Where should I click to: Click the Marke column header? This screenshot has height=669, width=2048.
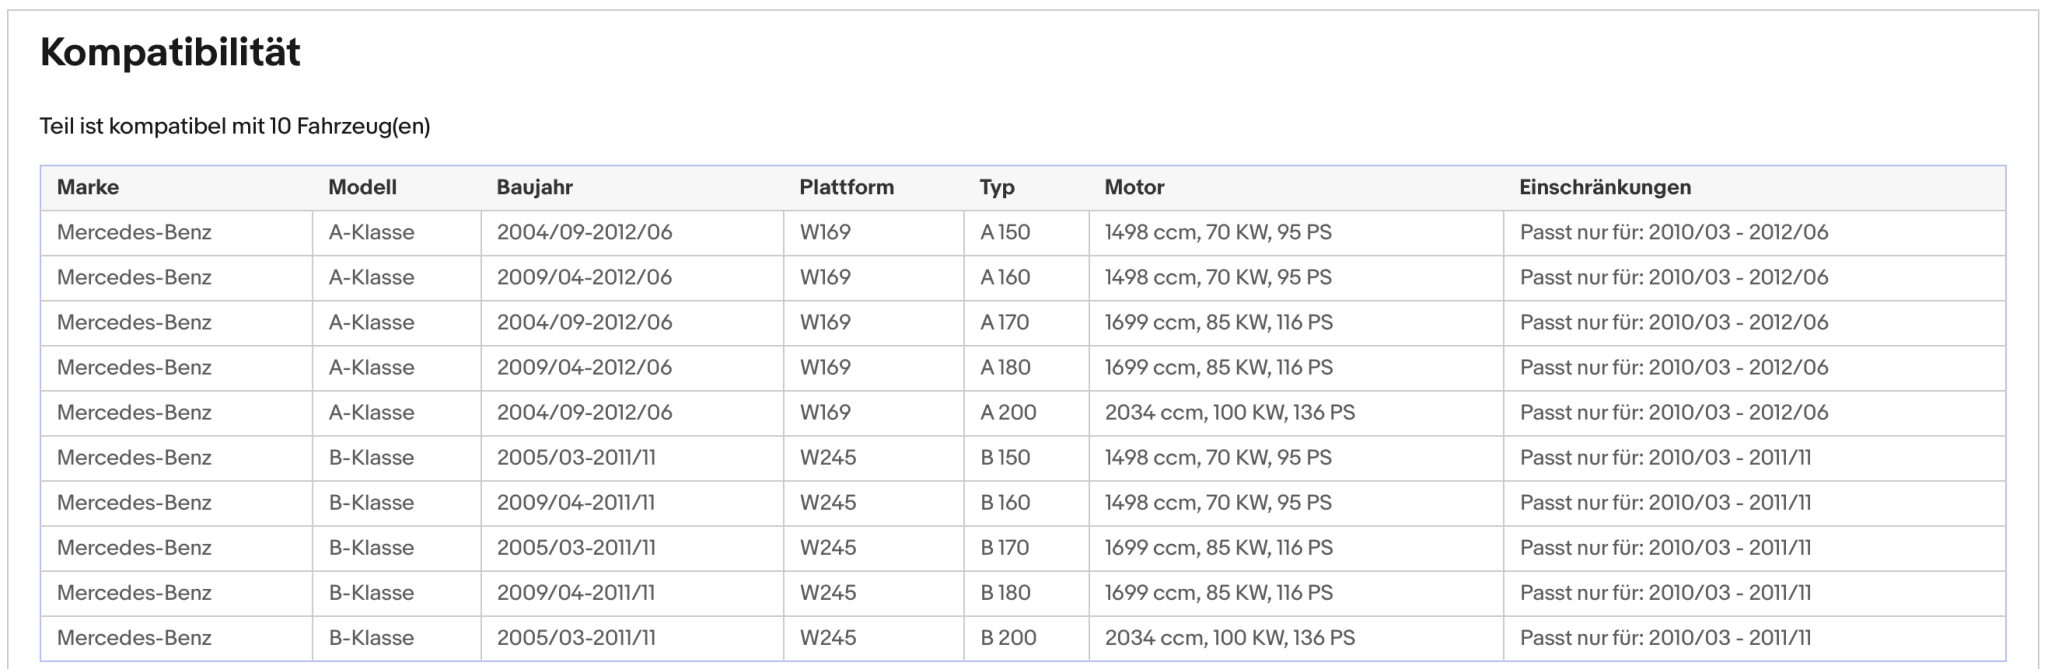point(88,187)
